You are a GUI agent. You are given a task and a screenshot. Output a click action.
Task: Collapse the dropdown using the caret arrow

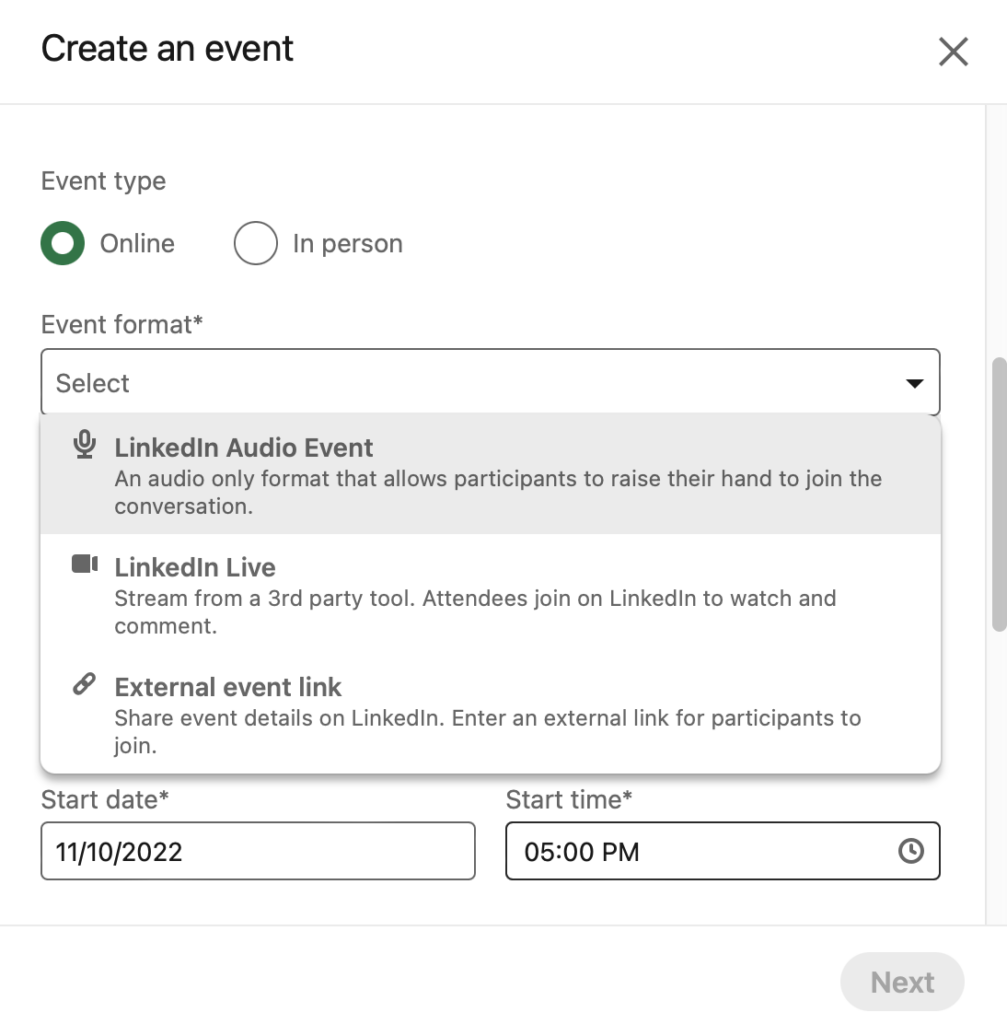(913, 383)
